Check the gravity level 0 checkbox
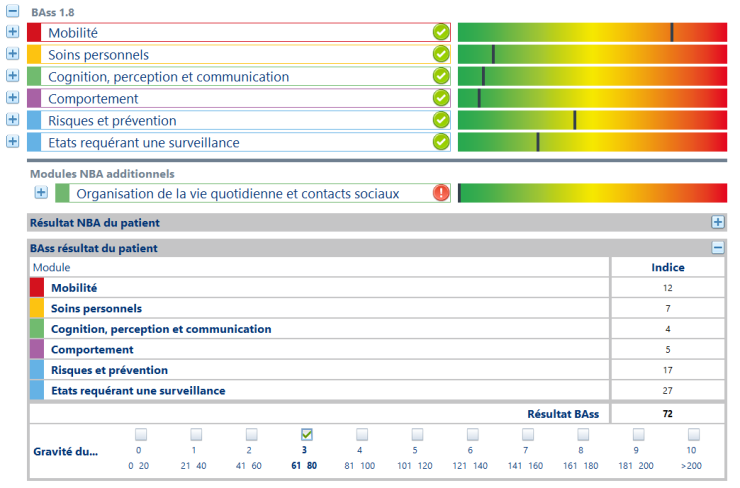The width and height of the screenshot is (740, 488). pyautogui.click(x=141, y=434)
